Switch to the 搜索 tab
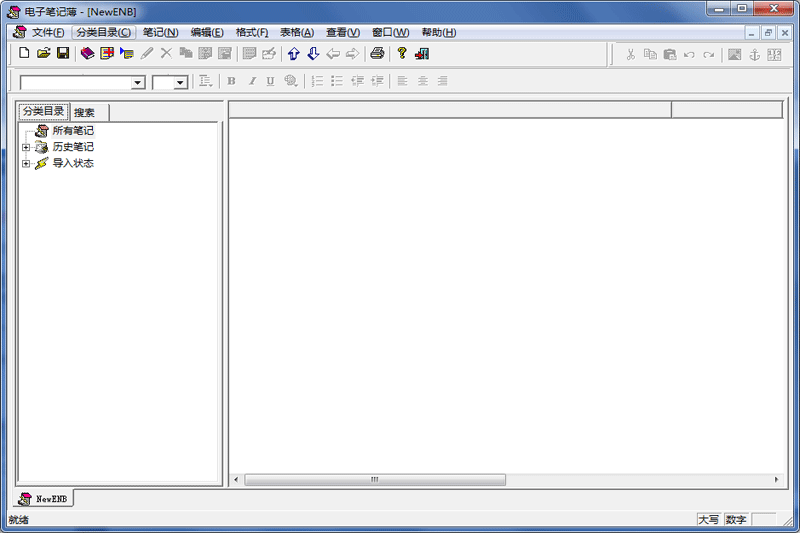800x533 pixels. click(x=89, y=113)
